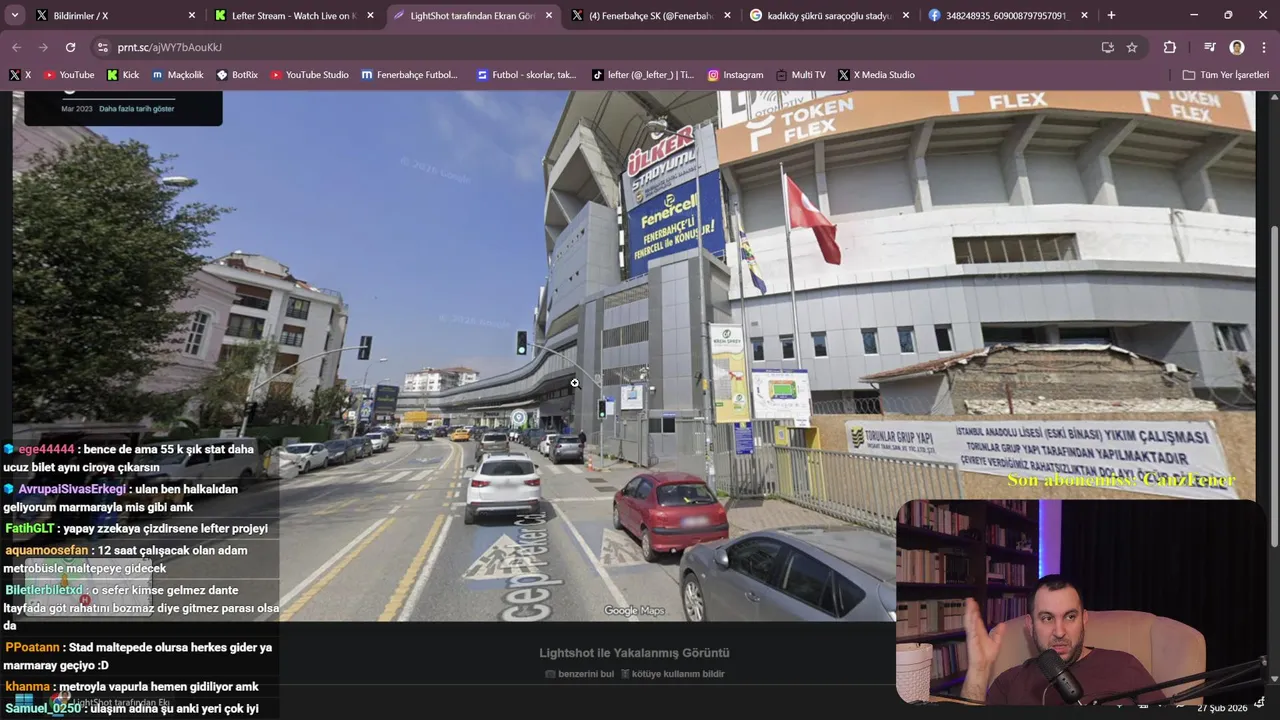Open the taskbar notification icon

coord(1260,704)
